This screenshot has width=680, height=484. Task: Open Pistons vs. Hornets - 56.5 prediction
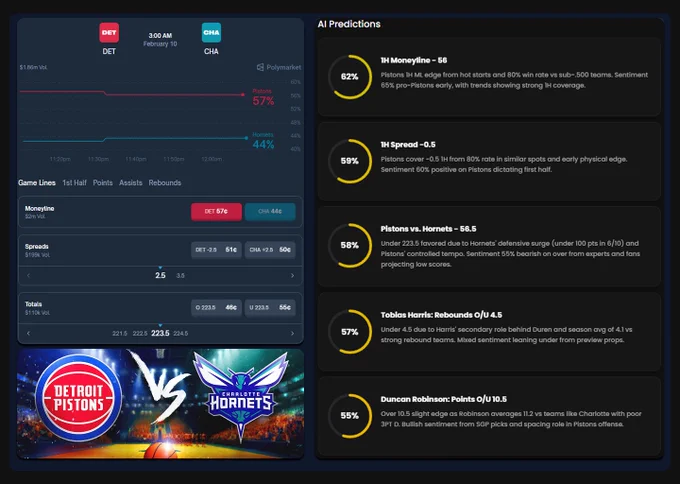489,246
